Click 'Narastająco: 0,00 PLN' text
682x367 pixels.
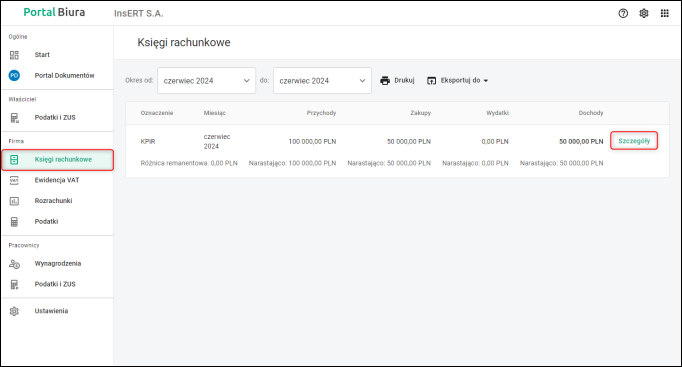click(475, 163)
